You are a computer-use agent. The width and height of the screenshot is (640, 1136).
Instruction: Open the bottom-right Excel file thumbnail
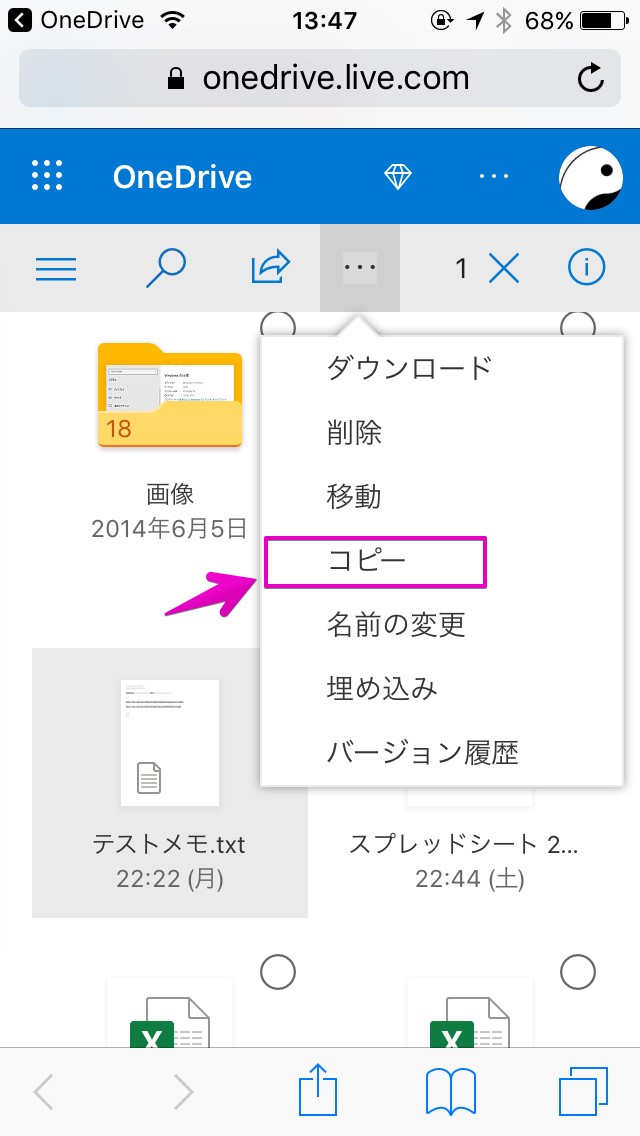tap(470, 1013)
